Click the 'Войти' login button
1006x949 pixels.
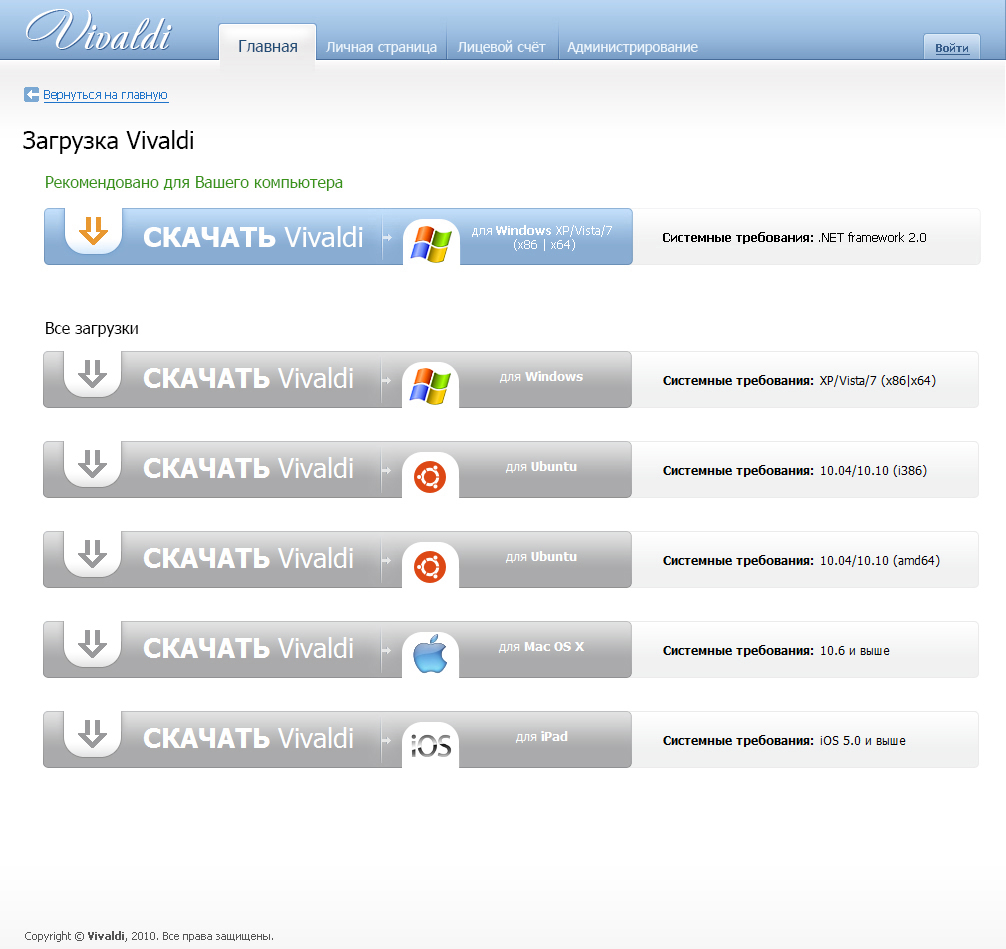click(x=951, y=47)
